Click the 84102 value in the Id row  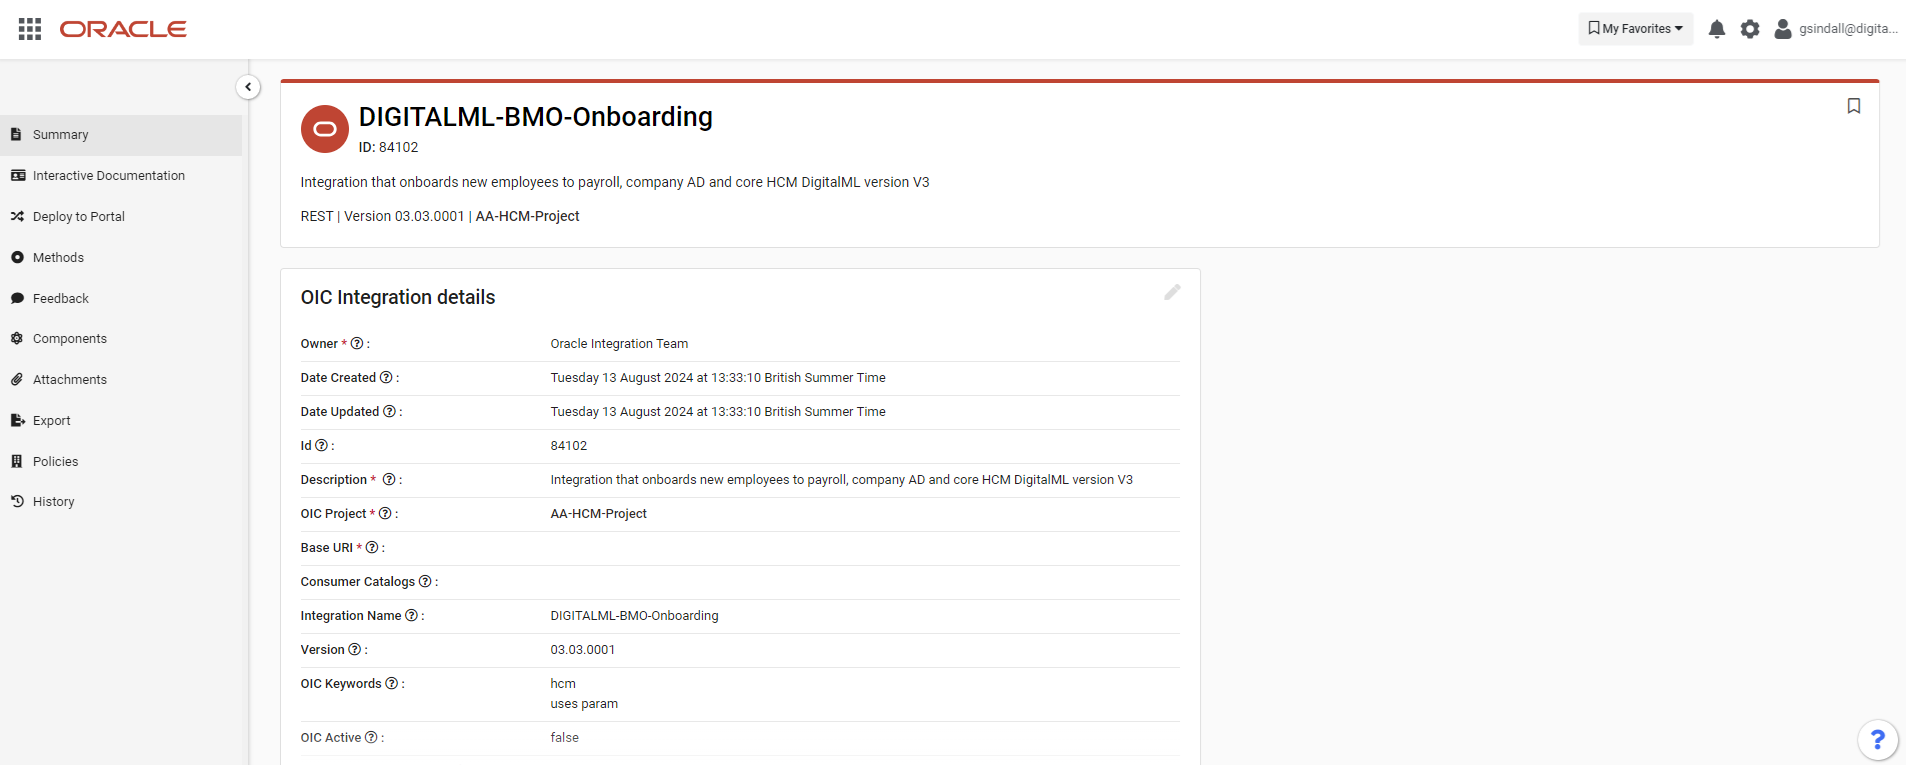click(x=569, y=446)
